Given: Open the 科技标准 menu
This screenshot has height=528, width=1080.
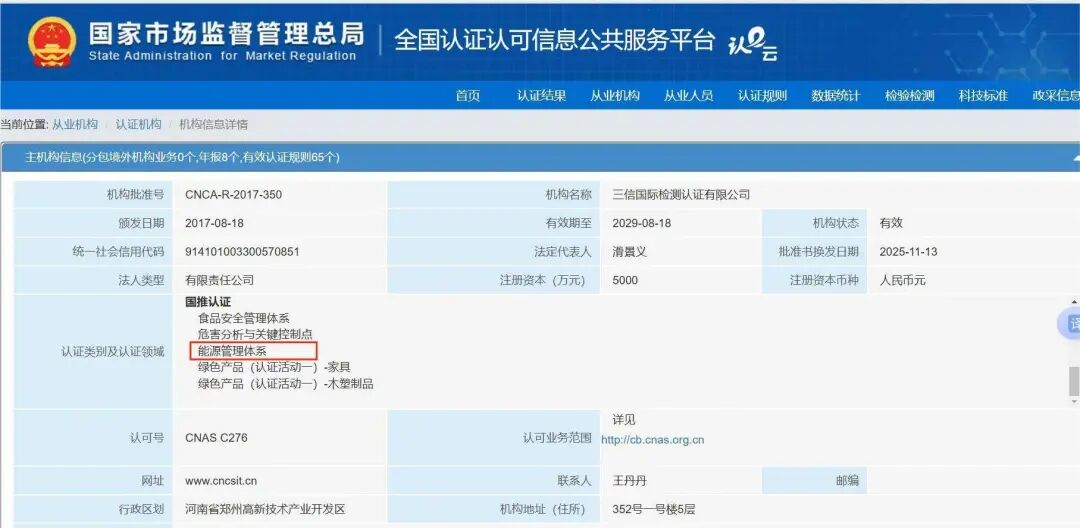Looking at the screenshot, I should coord(983,96).
